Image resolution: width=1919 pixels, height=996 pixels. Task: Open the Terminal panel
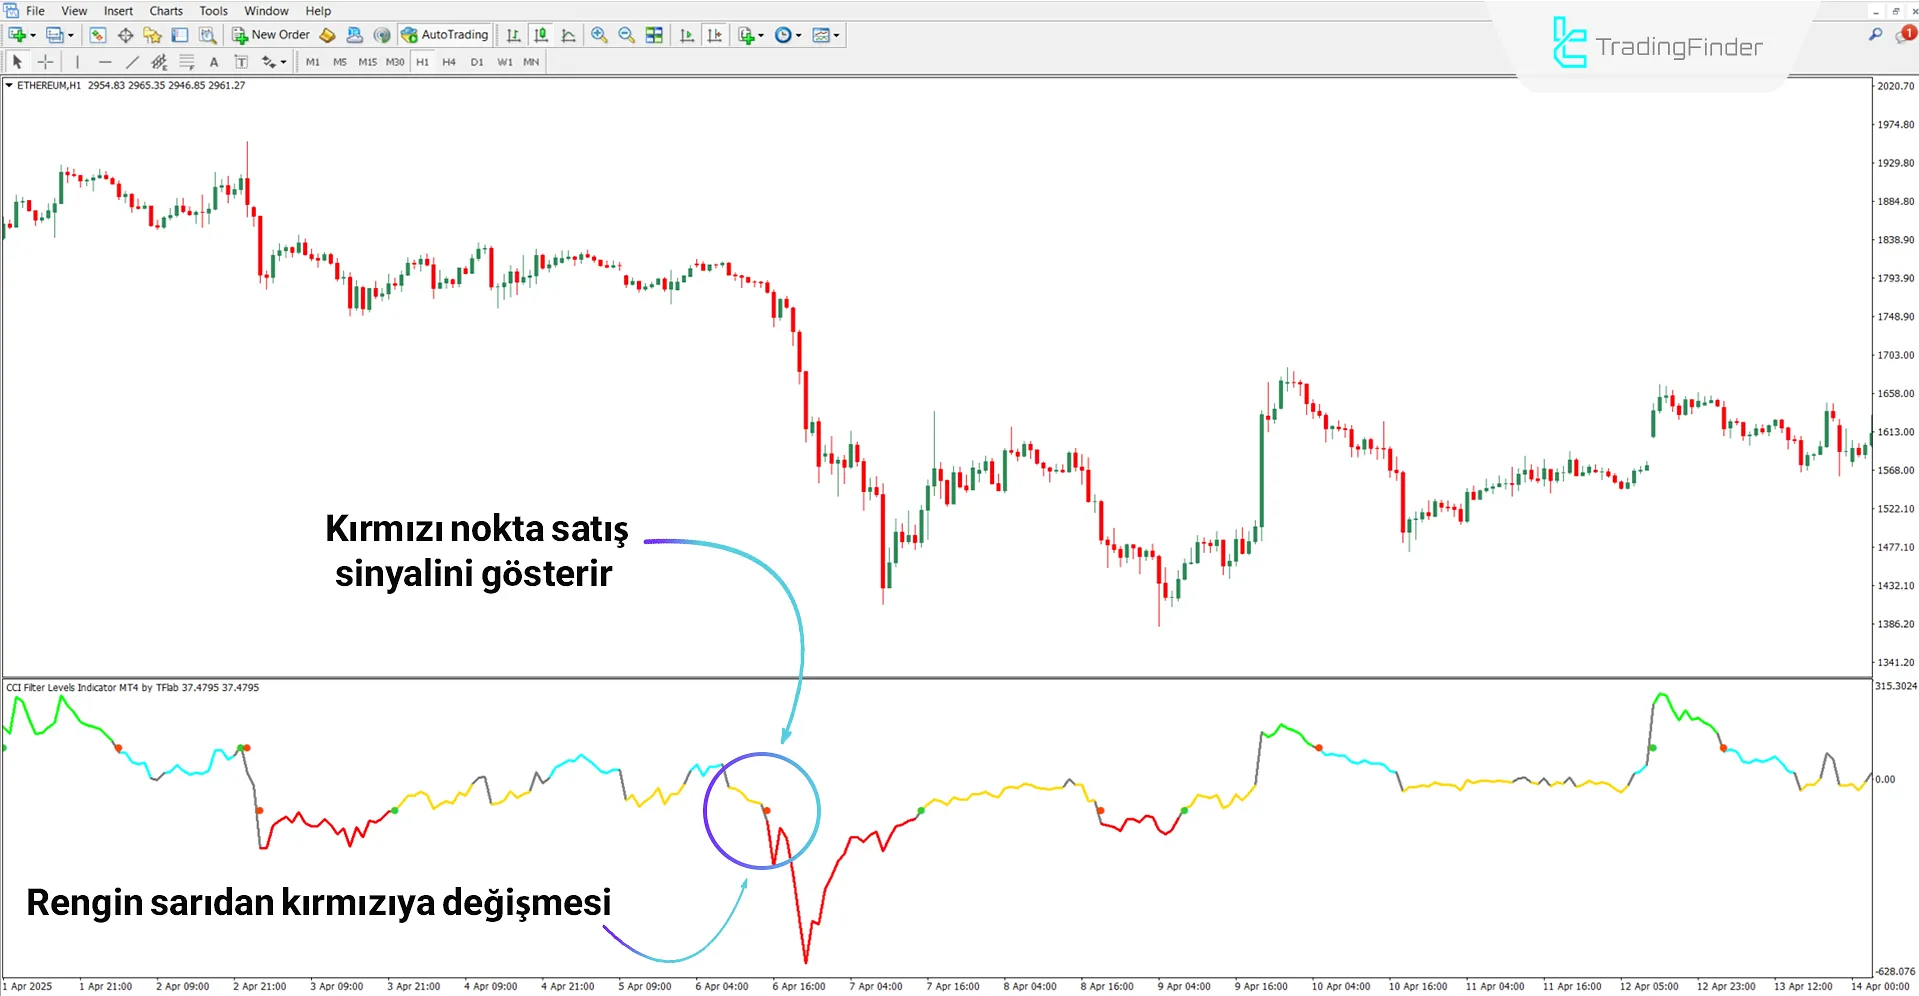pyautogui.click(x=180, y=34)
